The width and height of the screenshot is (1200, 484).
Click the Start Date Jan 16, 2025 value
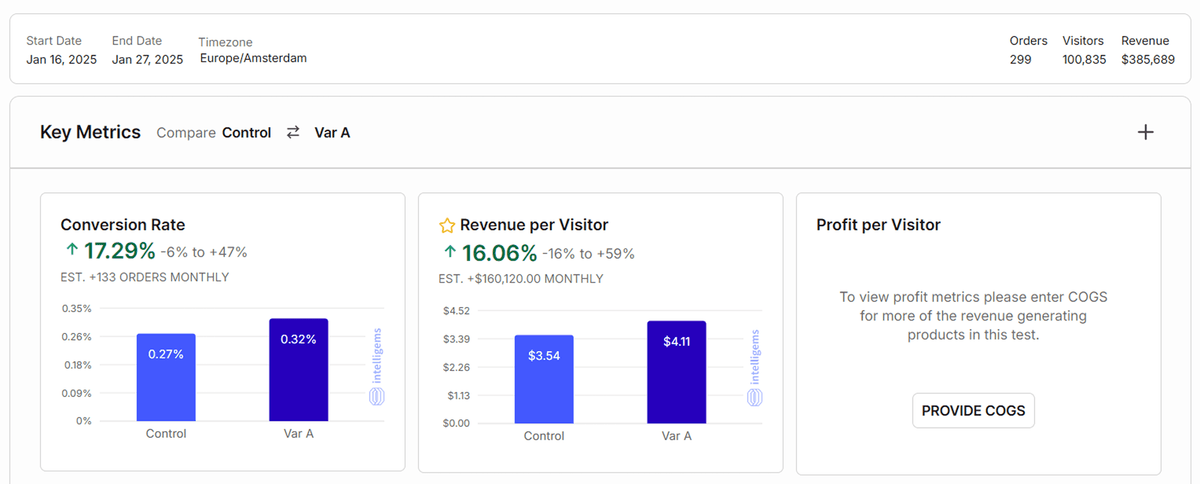coord(62,59)
